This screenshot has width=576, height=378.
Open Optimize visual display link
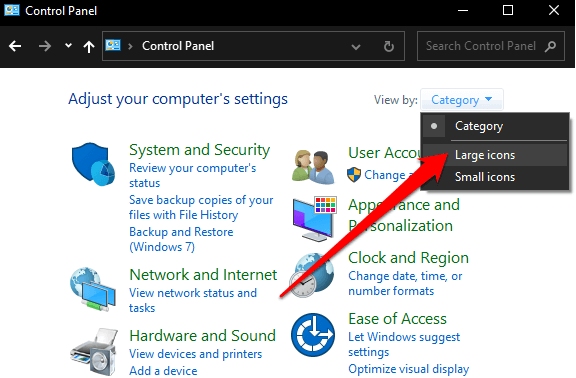tap(408, 369)
